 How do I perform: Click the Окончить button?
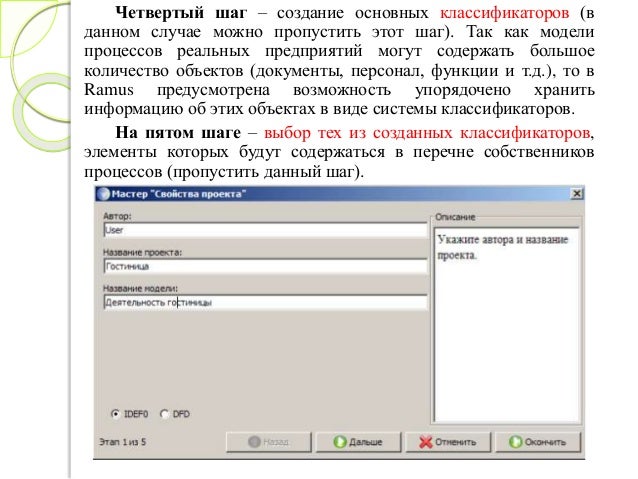pos(537,442)
